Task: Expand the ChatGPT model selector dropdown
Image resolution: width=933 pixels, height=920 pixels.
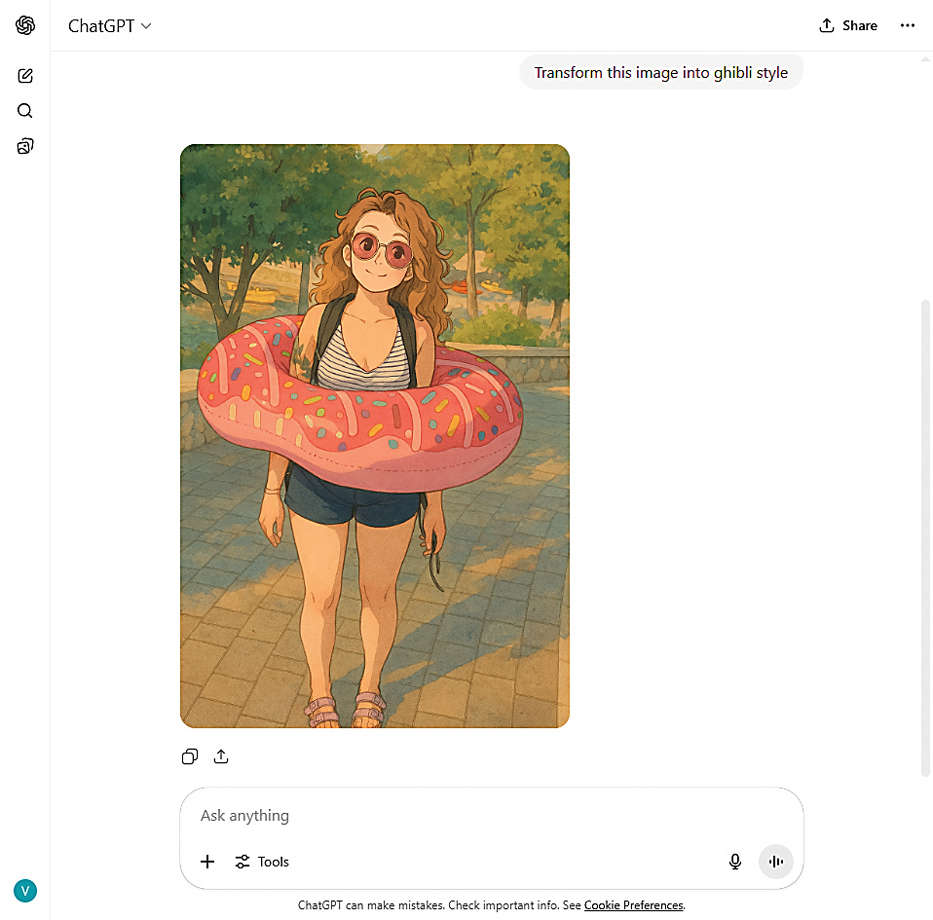Action: click(109, 26)
